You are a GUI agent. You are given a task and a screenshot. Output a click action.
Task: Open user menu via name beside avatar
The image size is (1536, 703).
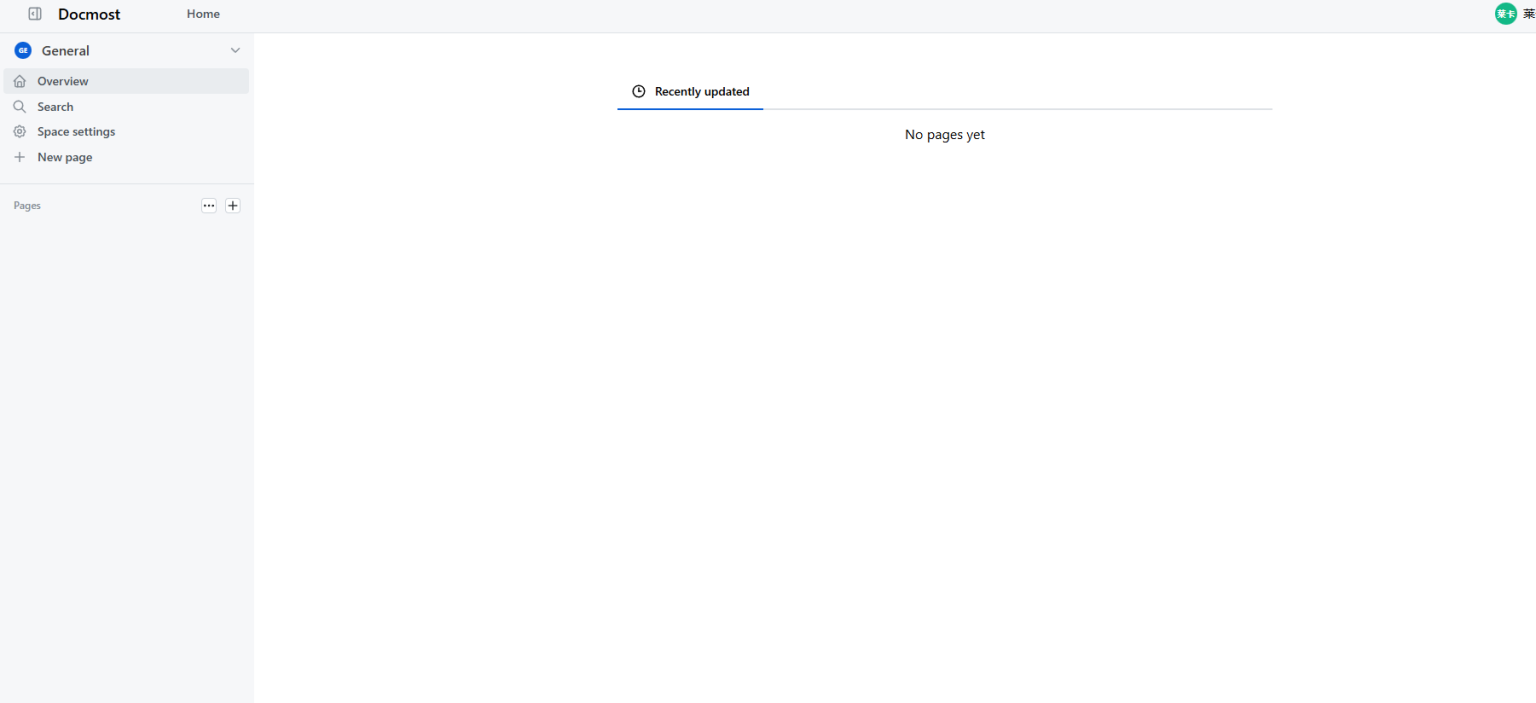[1528, 14]
